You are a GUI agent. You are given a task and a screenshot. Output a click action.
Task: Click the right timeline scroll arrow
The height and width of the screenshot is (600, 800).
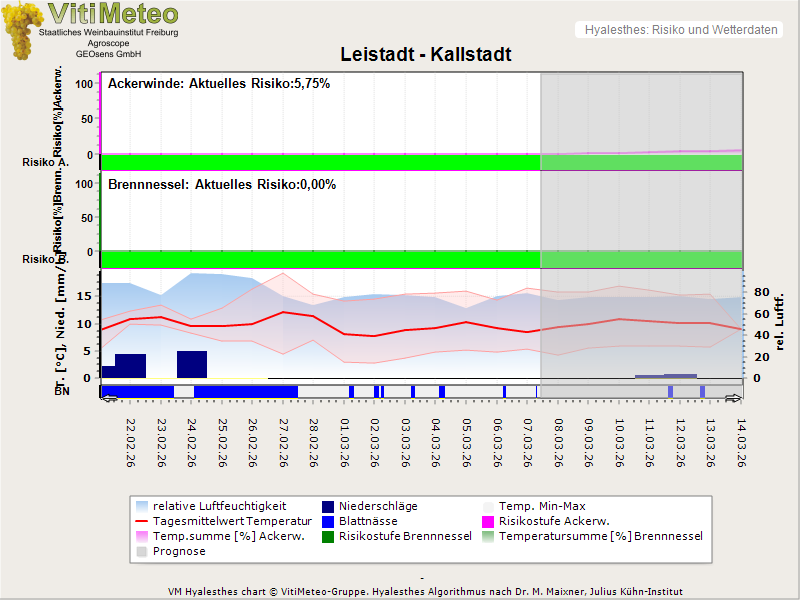733,399
